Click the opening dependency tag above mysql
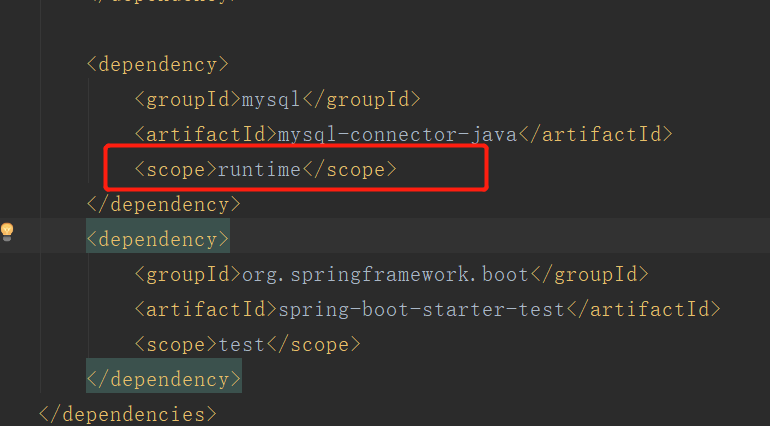The width and height of the screenshot is (770, 426). 158,65
